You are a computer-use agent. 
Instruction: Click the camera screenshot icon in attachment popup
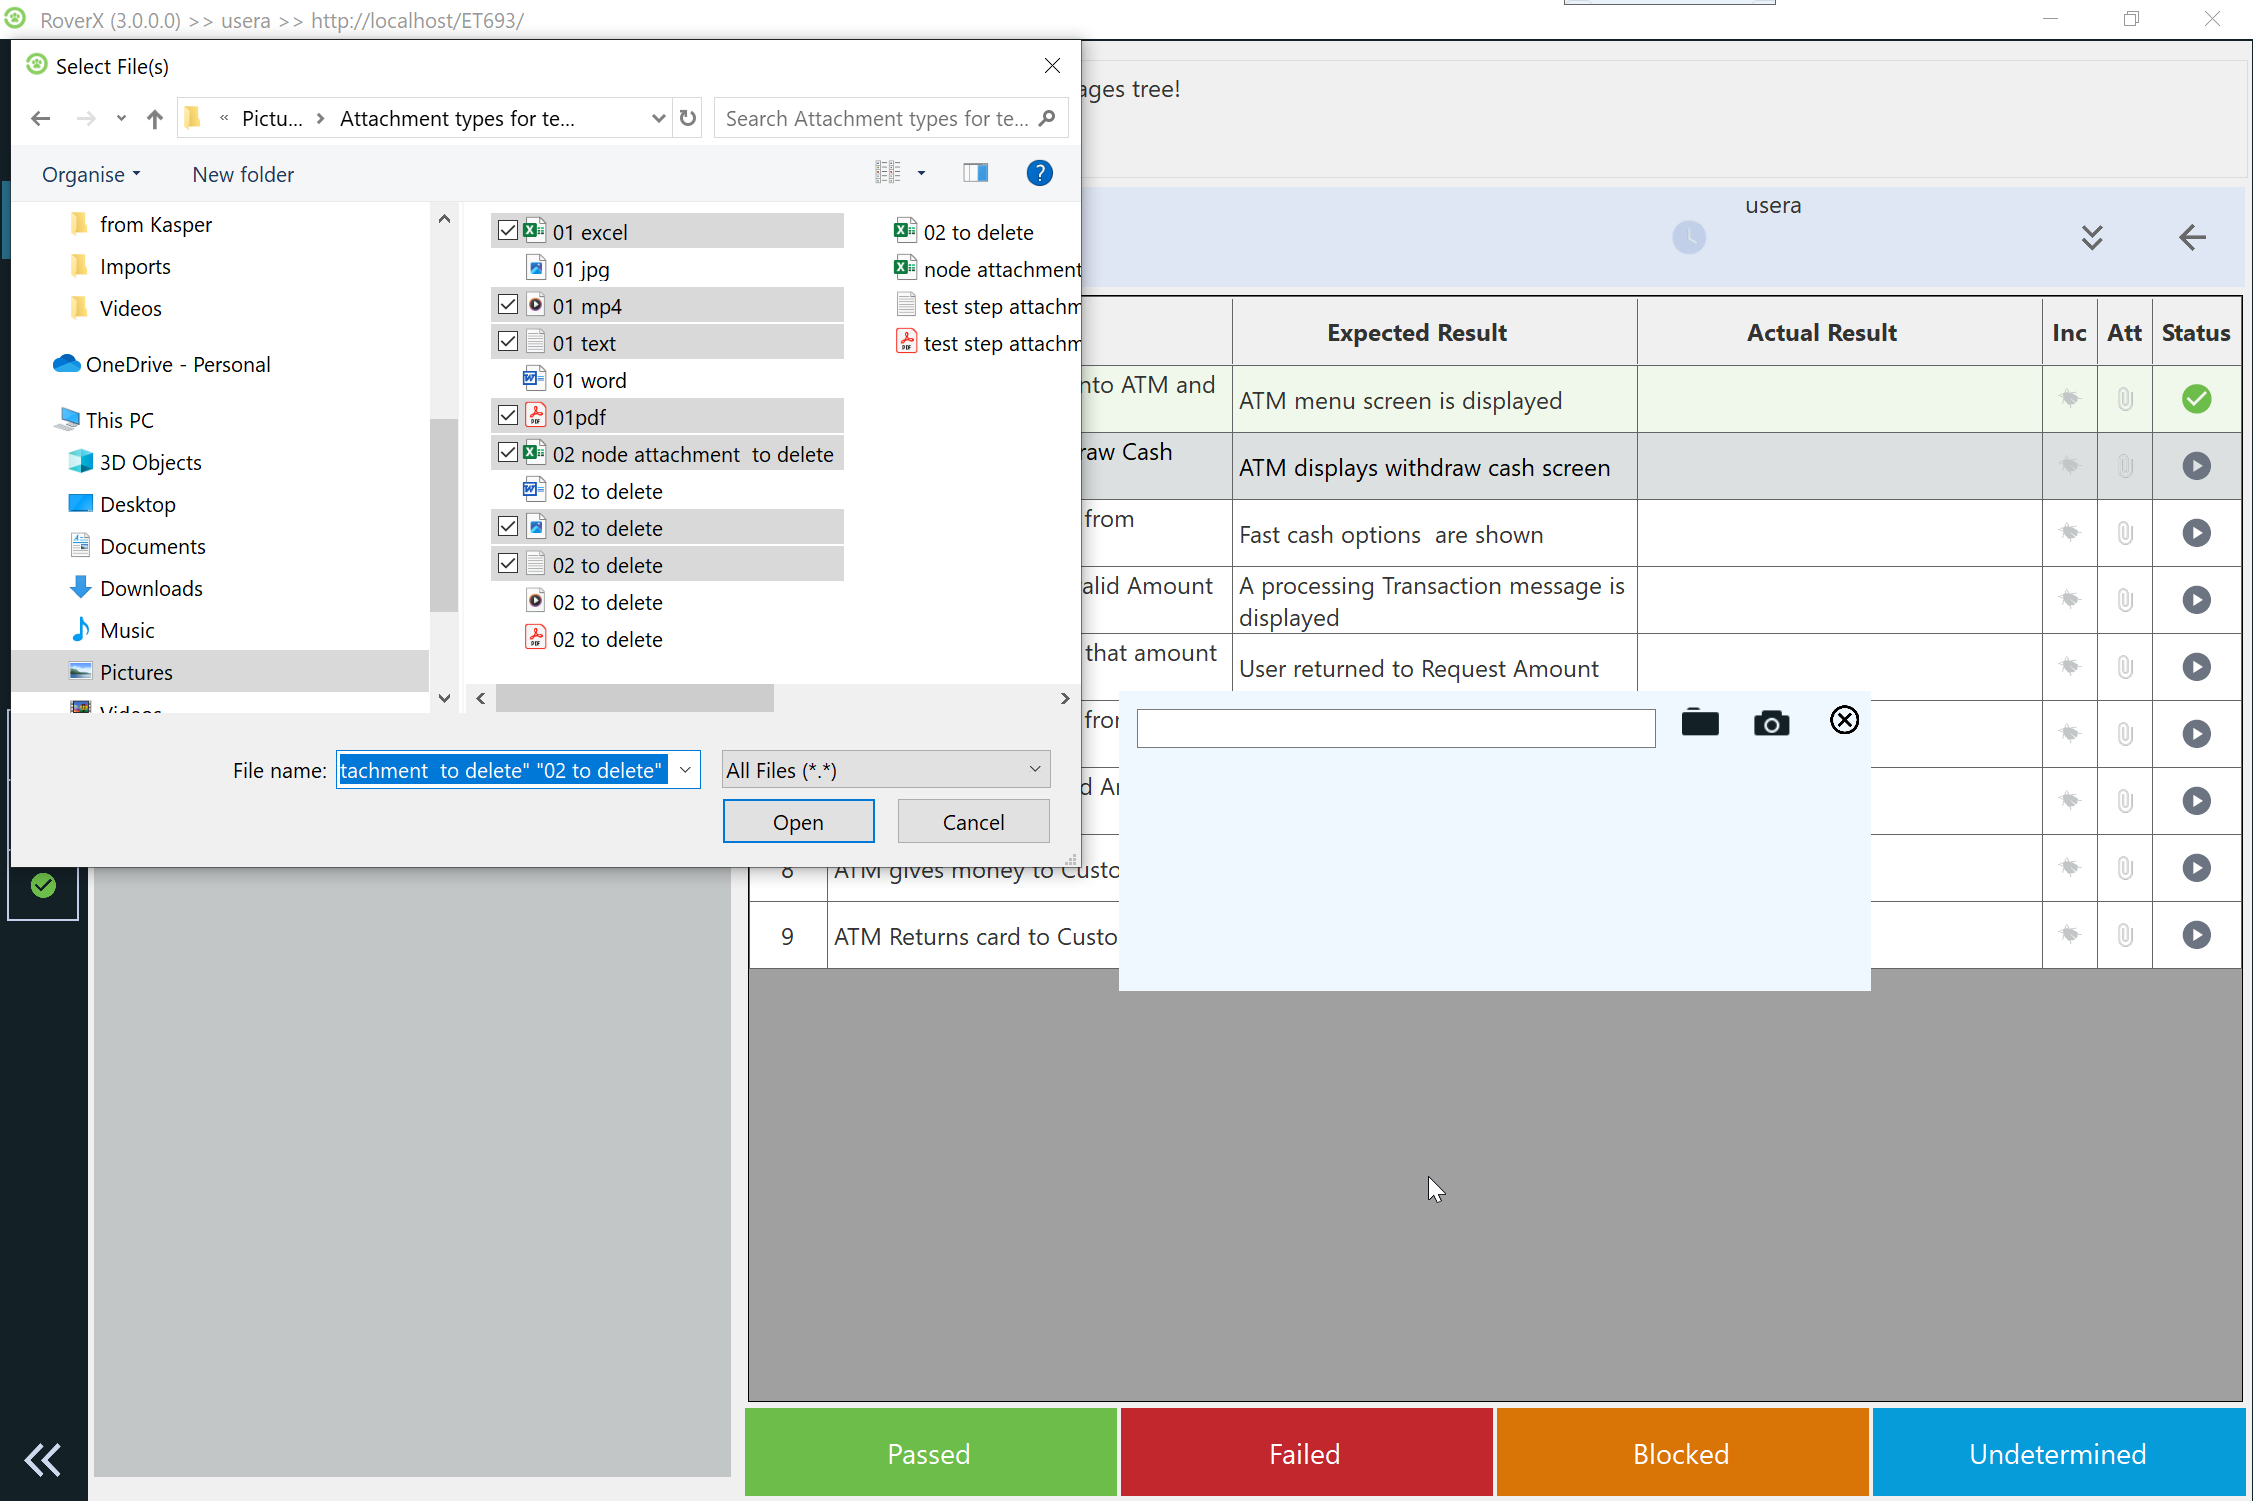(x=1771, y=723)
